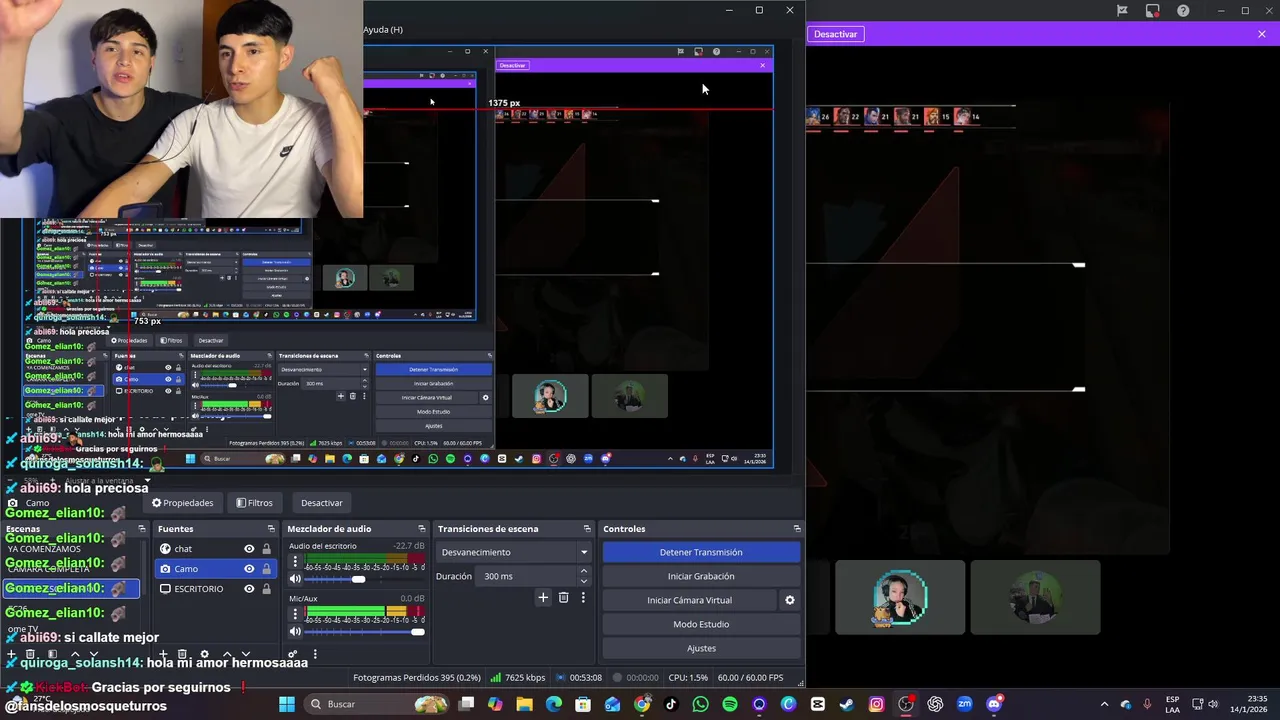Open advanced audio properties gears icon
Screen dimensions: 1280x720
coord(295,654)
